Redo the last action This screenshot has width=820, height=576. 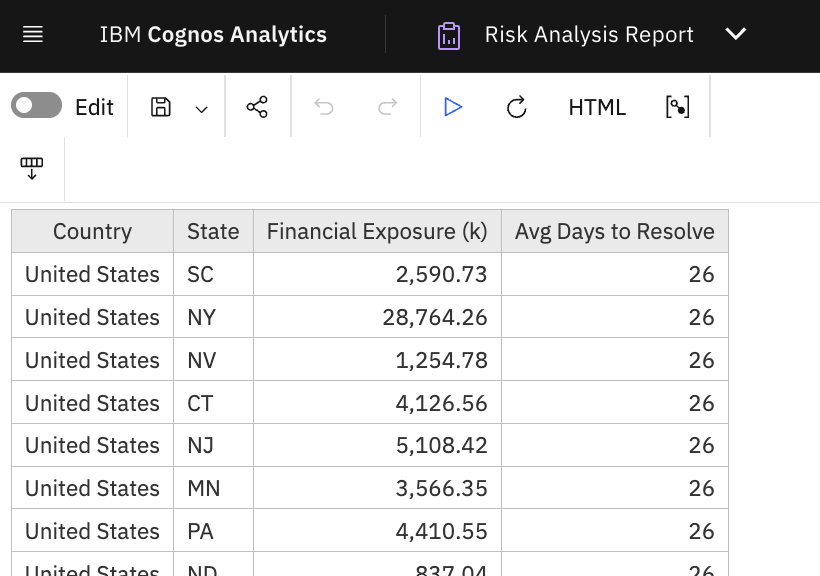[x=387, y=107]
